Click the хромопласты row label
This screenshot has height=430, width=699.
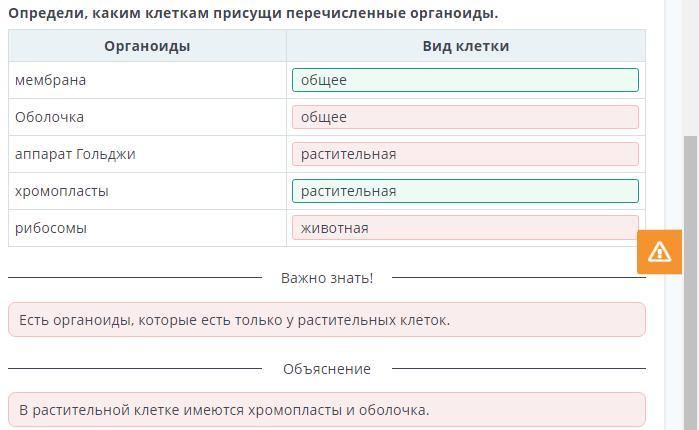(x=62, y=191)
